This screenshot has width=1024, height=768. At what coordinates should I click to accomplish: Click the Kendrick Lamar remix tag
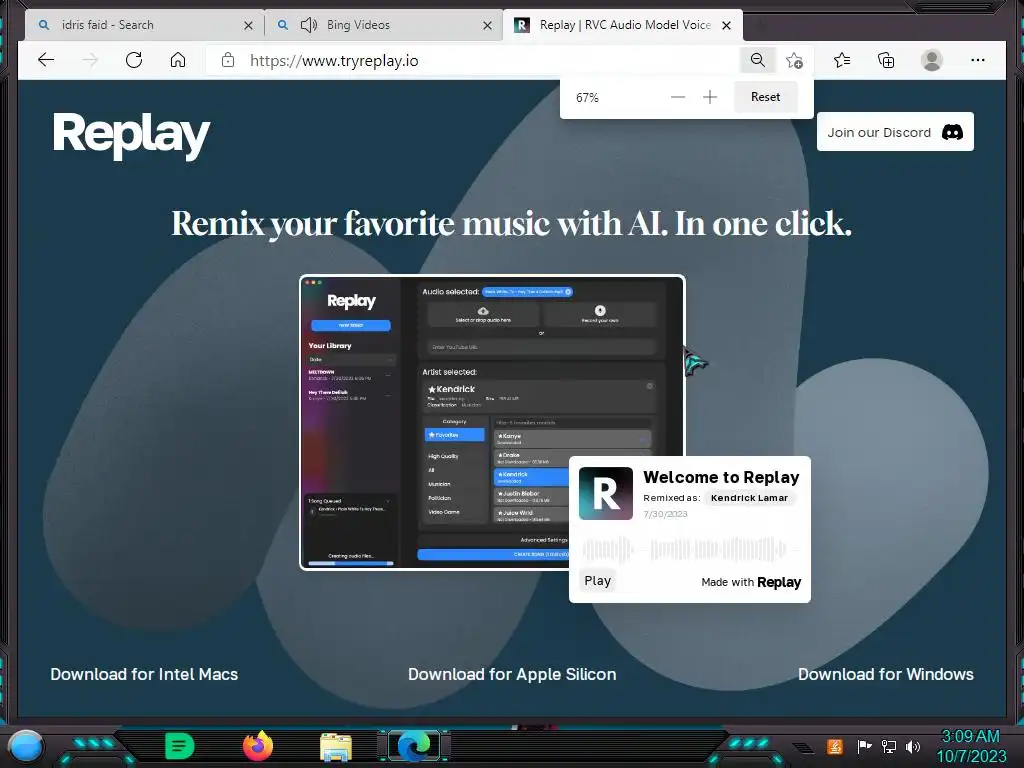[x=749, y=498]
